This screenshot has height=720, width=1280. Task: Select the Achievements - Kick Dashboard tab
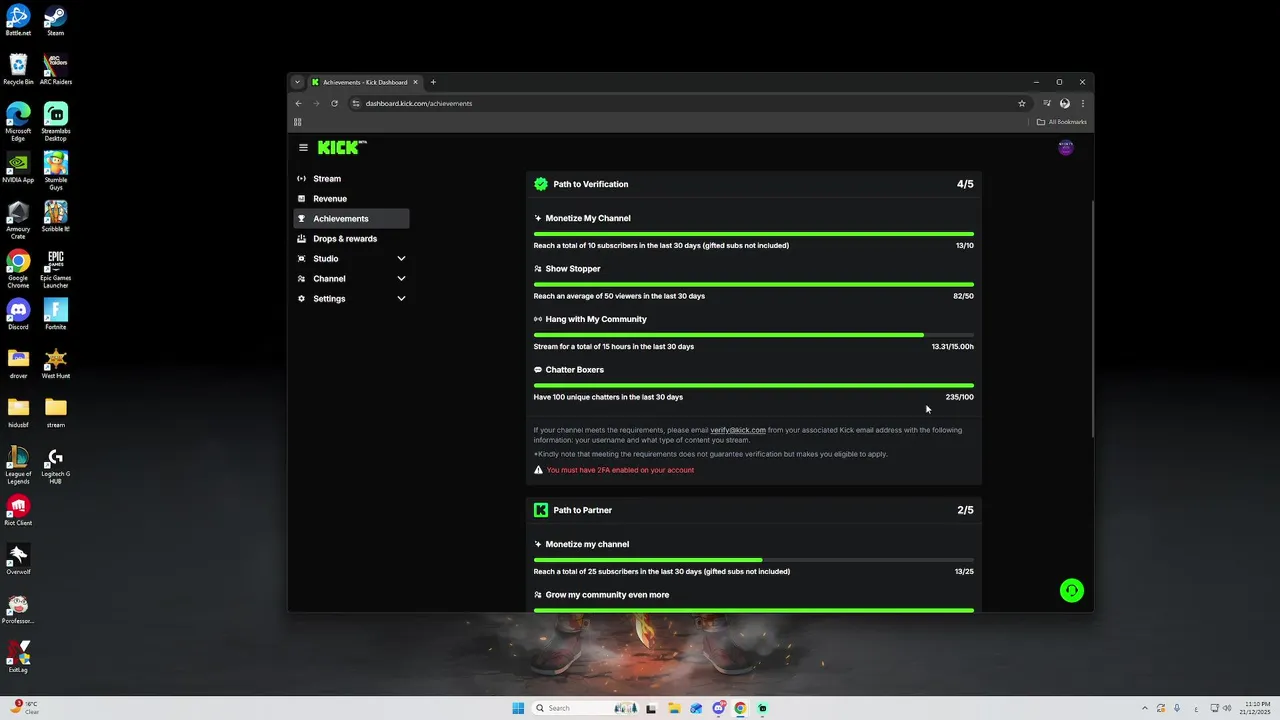coord(365,82)
